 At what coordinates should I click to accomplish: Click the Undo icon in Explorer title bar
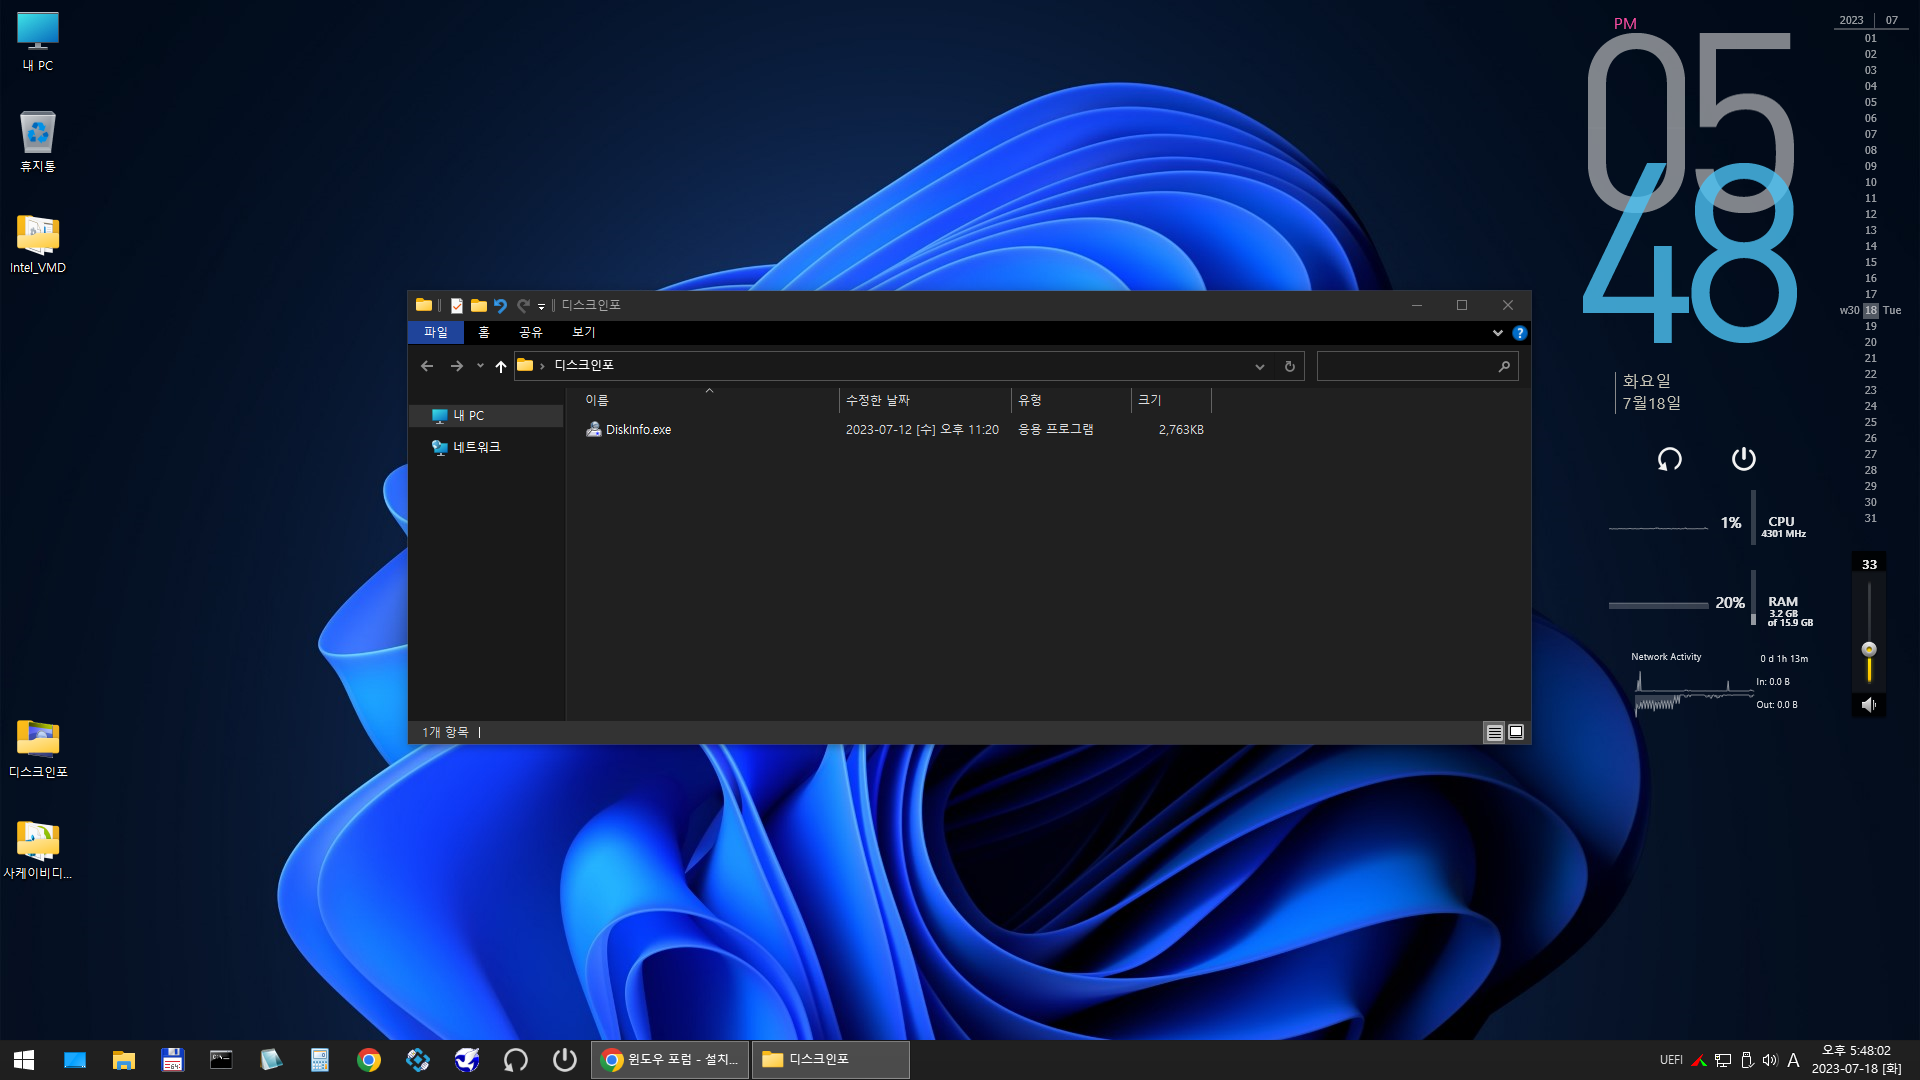pyautogui.click(x=501, y=306)
